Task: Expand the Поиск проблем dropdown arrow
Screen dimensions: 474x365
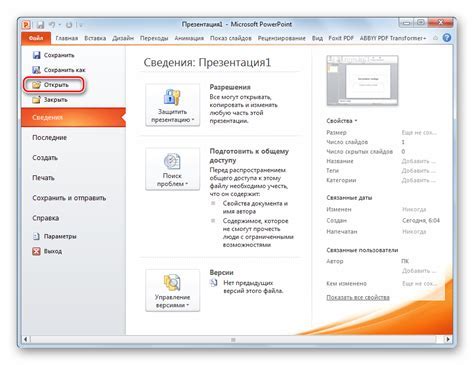Action: [x=187, y=184]
